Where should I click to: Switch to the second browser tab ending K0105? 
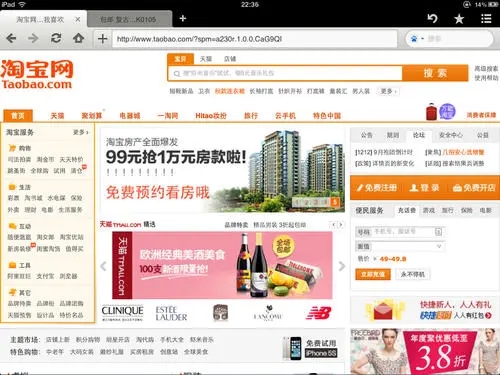130,19
